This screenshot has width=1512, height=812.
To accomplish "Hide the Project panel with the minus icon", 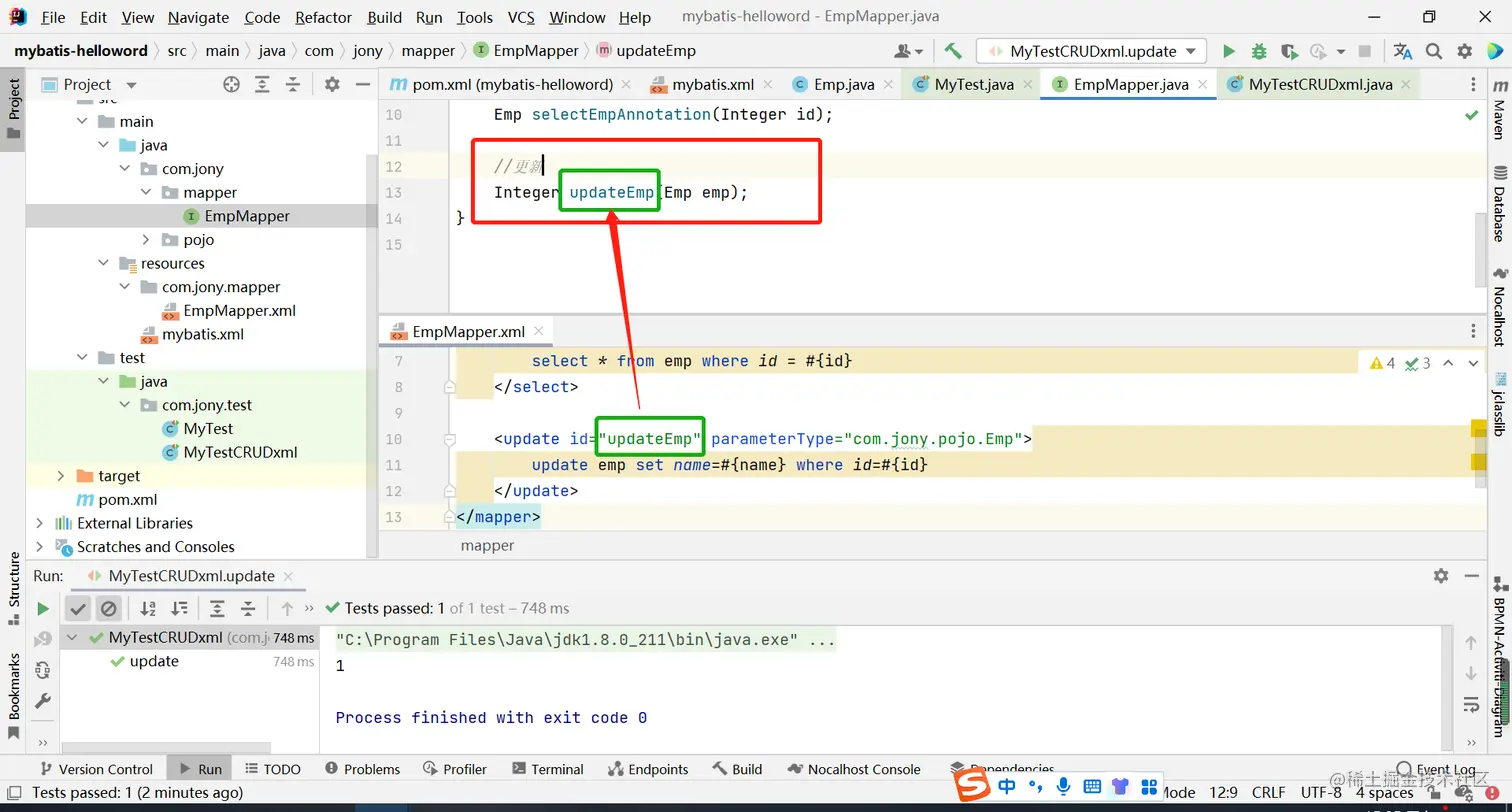I will (362, 85).
